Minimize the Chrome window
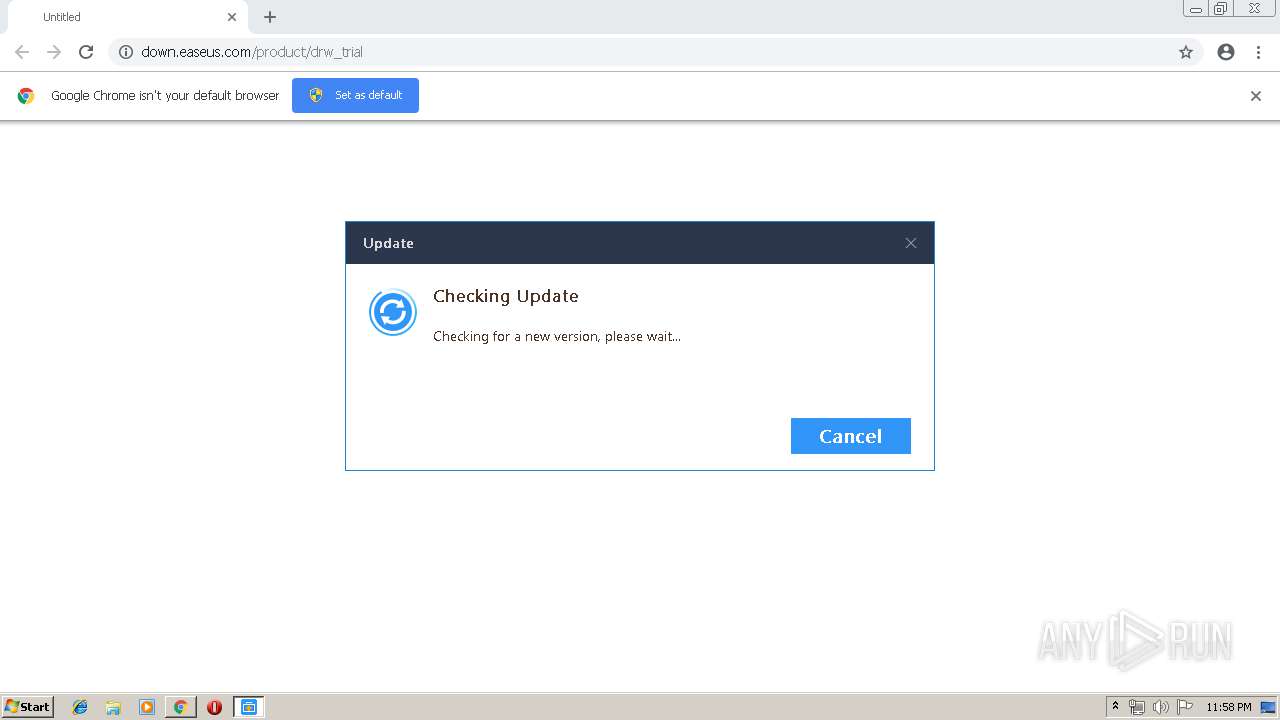 tap(1196, 9)
